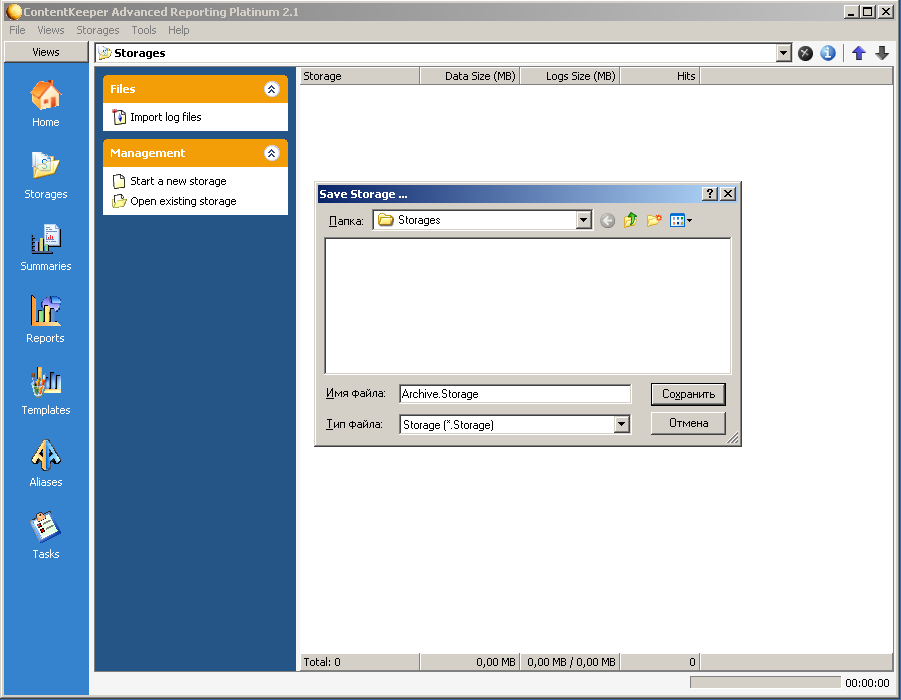Click the Hits column header

pos(660,76)
